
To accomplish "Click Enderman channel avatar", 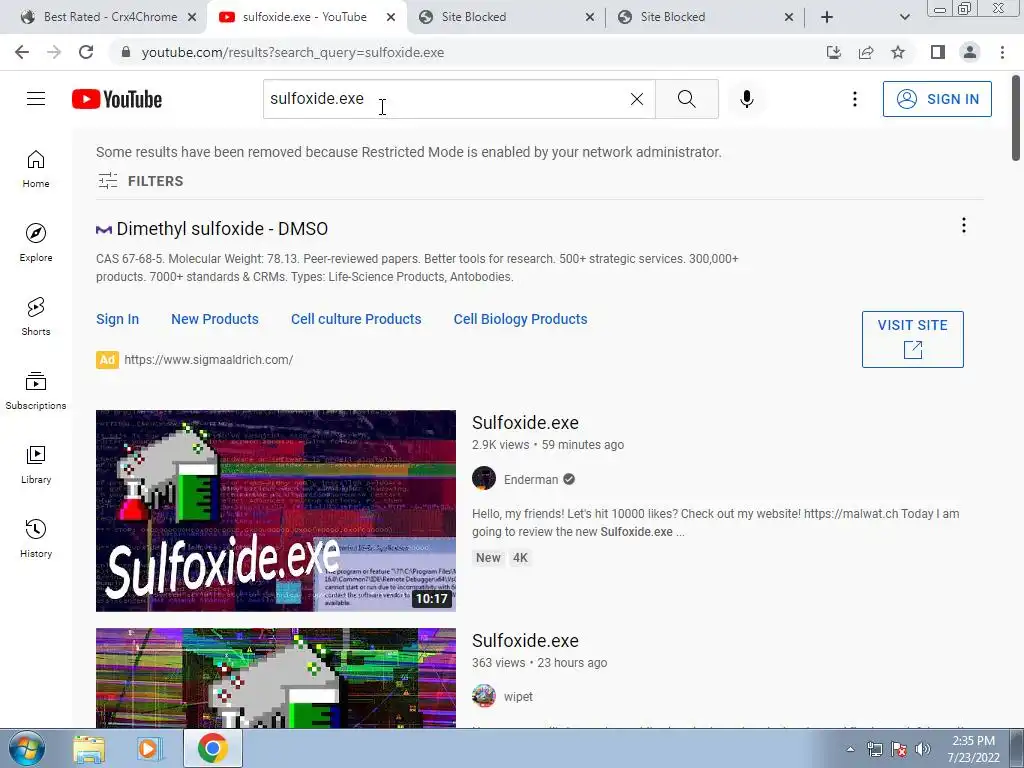I will 484,479.
